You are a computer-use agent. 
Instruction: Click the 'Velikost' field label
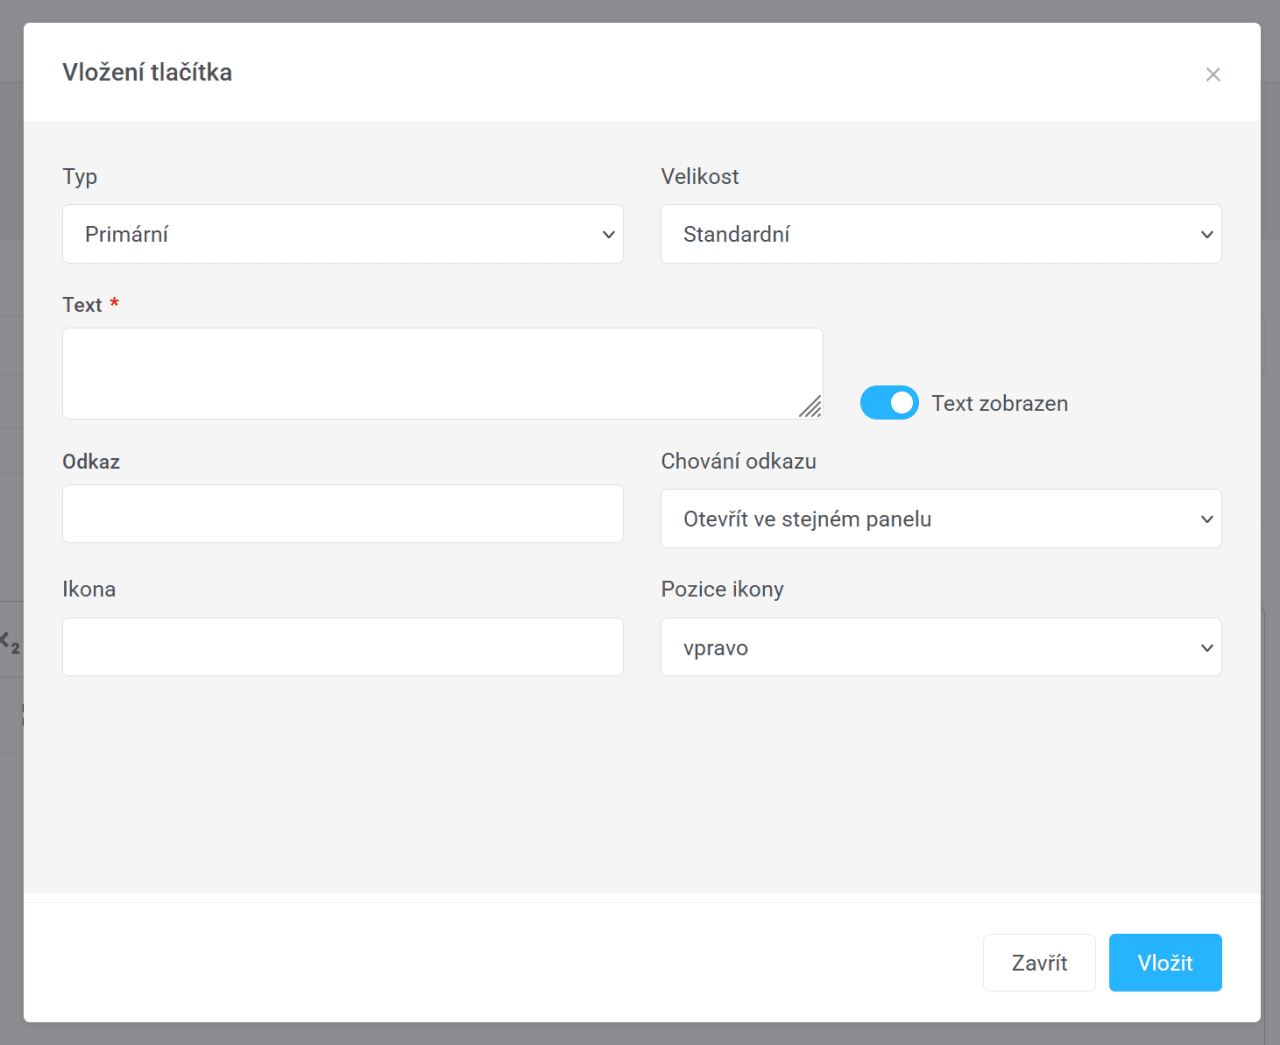click(699, 177)
